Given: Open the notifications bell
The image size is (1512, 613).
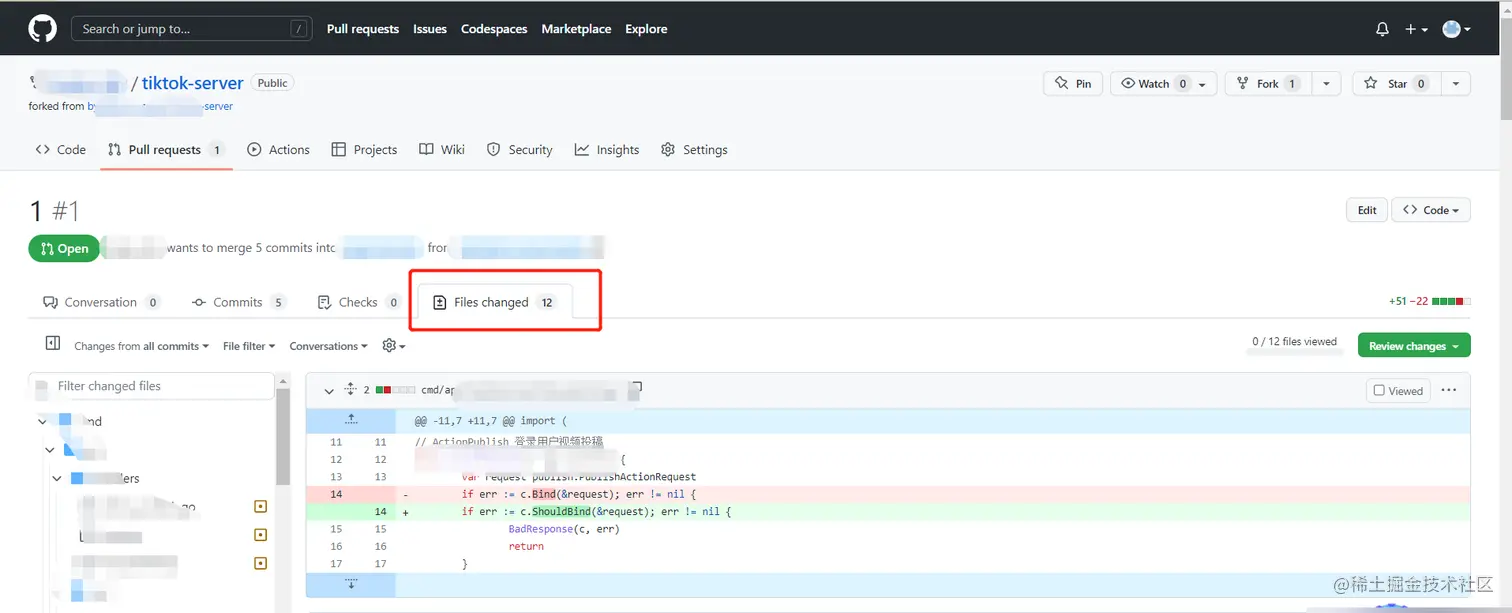Looking at the screenshot, I should point(1382,29).
